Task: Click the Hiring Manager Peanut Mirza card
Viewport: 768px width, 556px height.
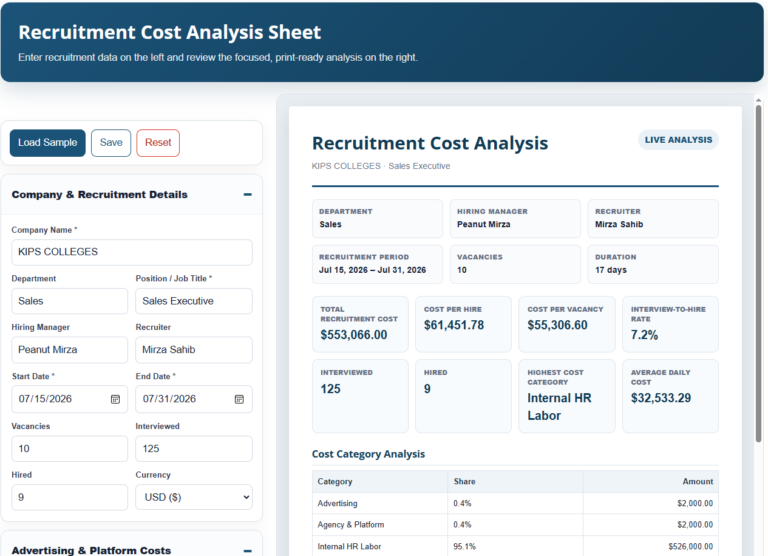Action: (515, 218)
